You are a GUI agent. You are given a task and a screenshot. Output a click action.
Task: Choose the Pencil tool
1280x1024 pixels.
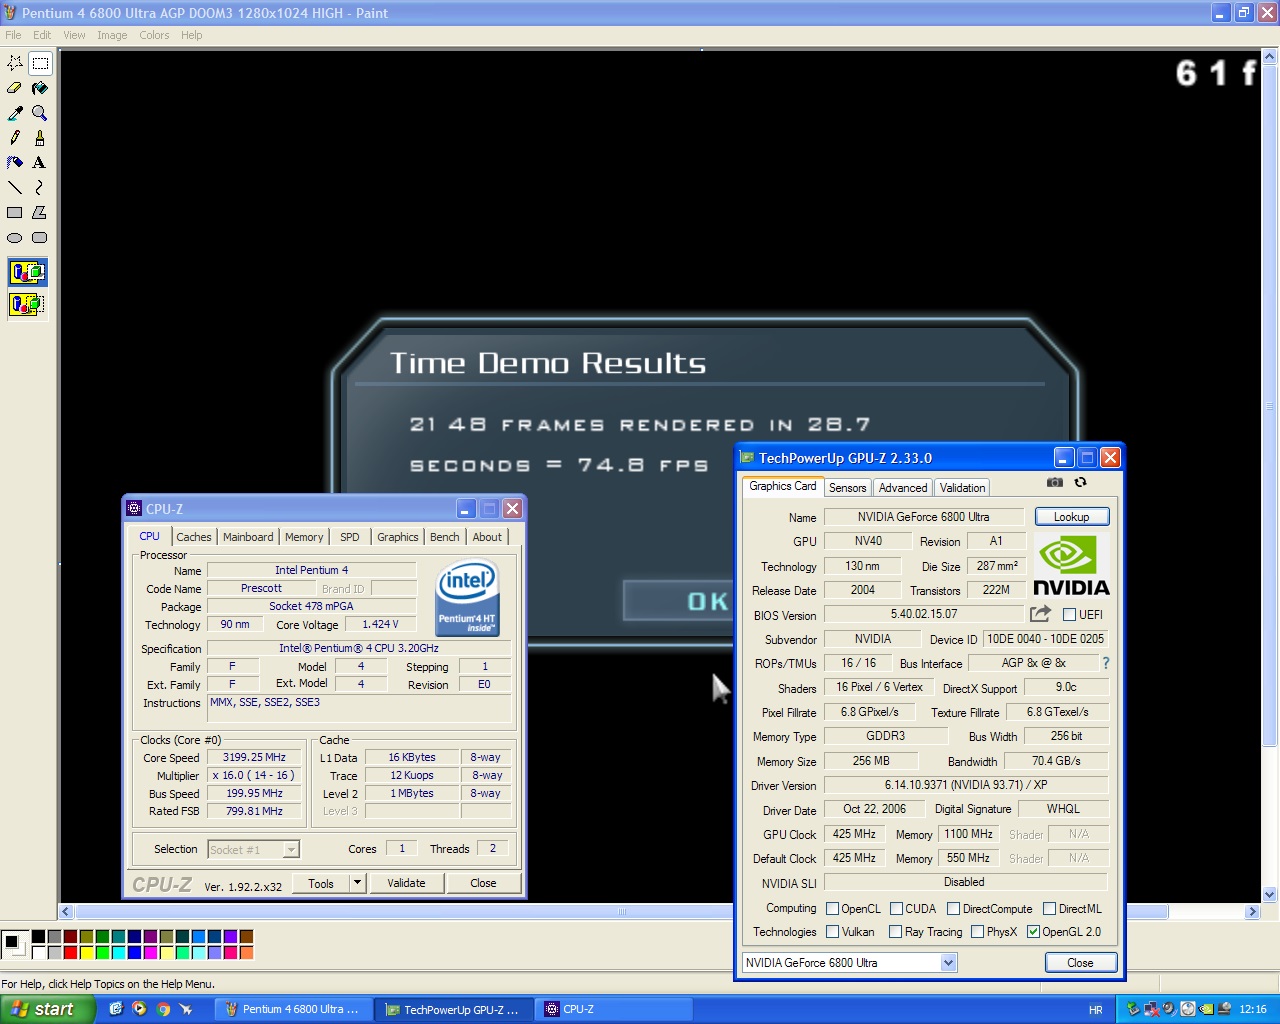point(15,138)
